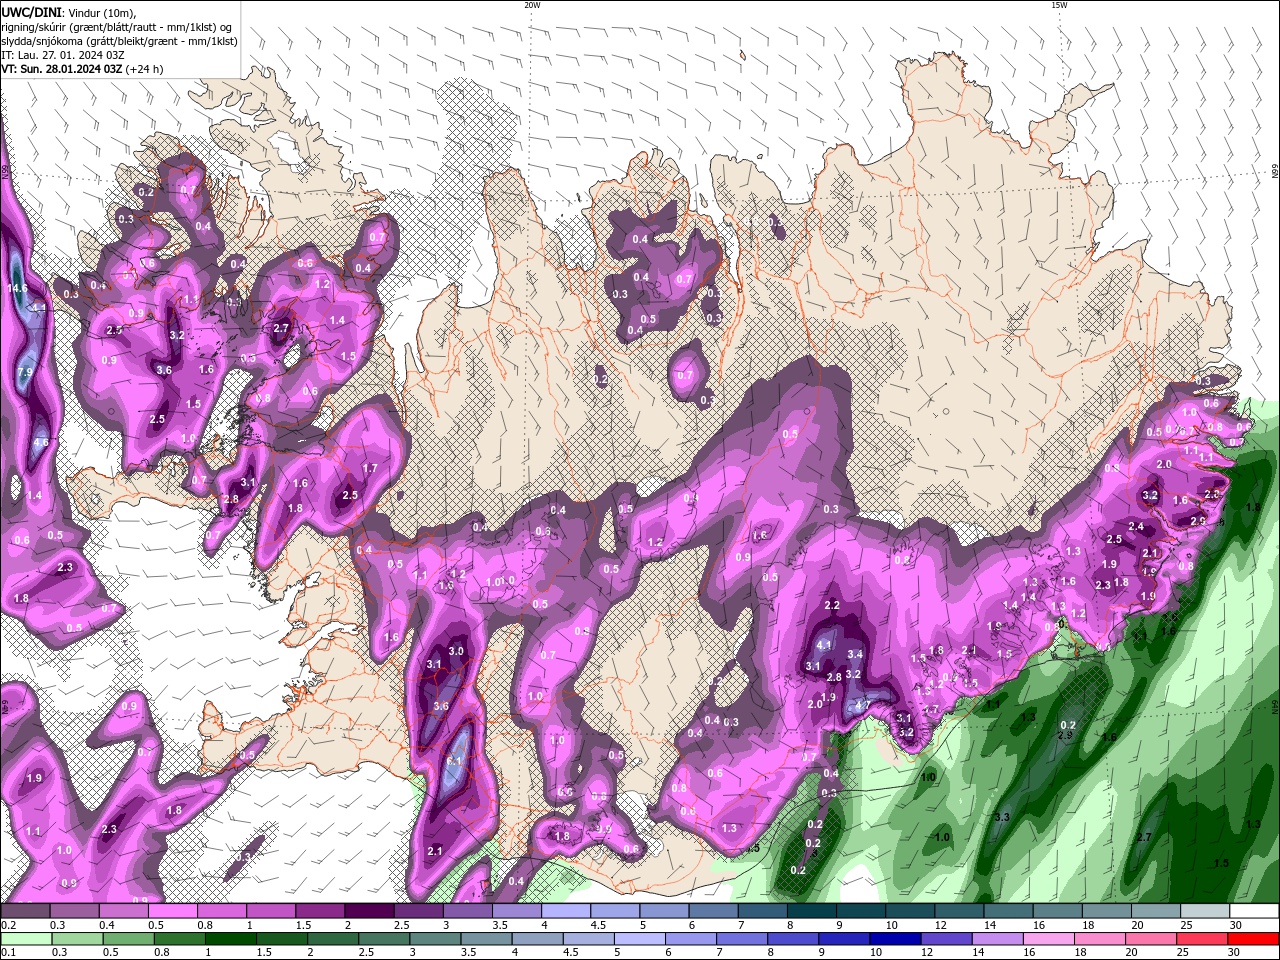
Task: Click the 6.1 precipitation value on the map
Action: (x=453, y=761)
